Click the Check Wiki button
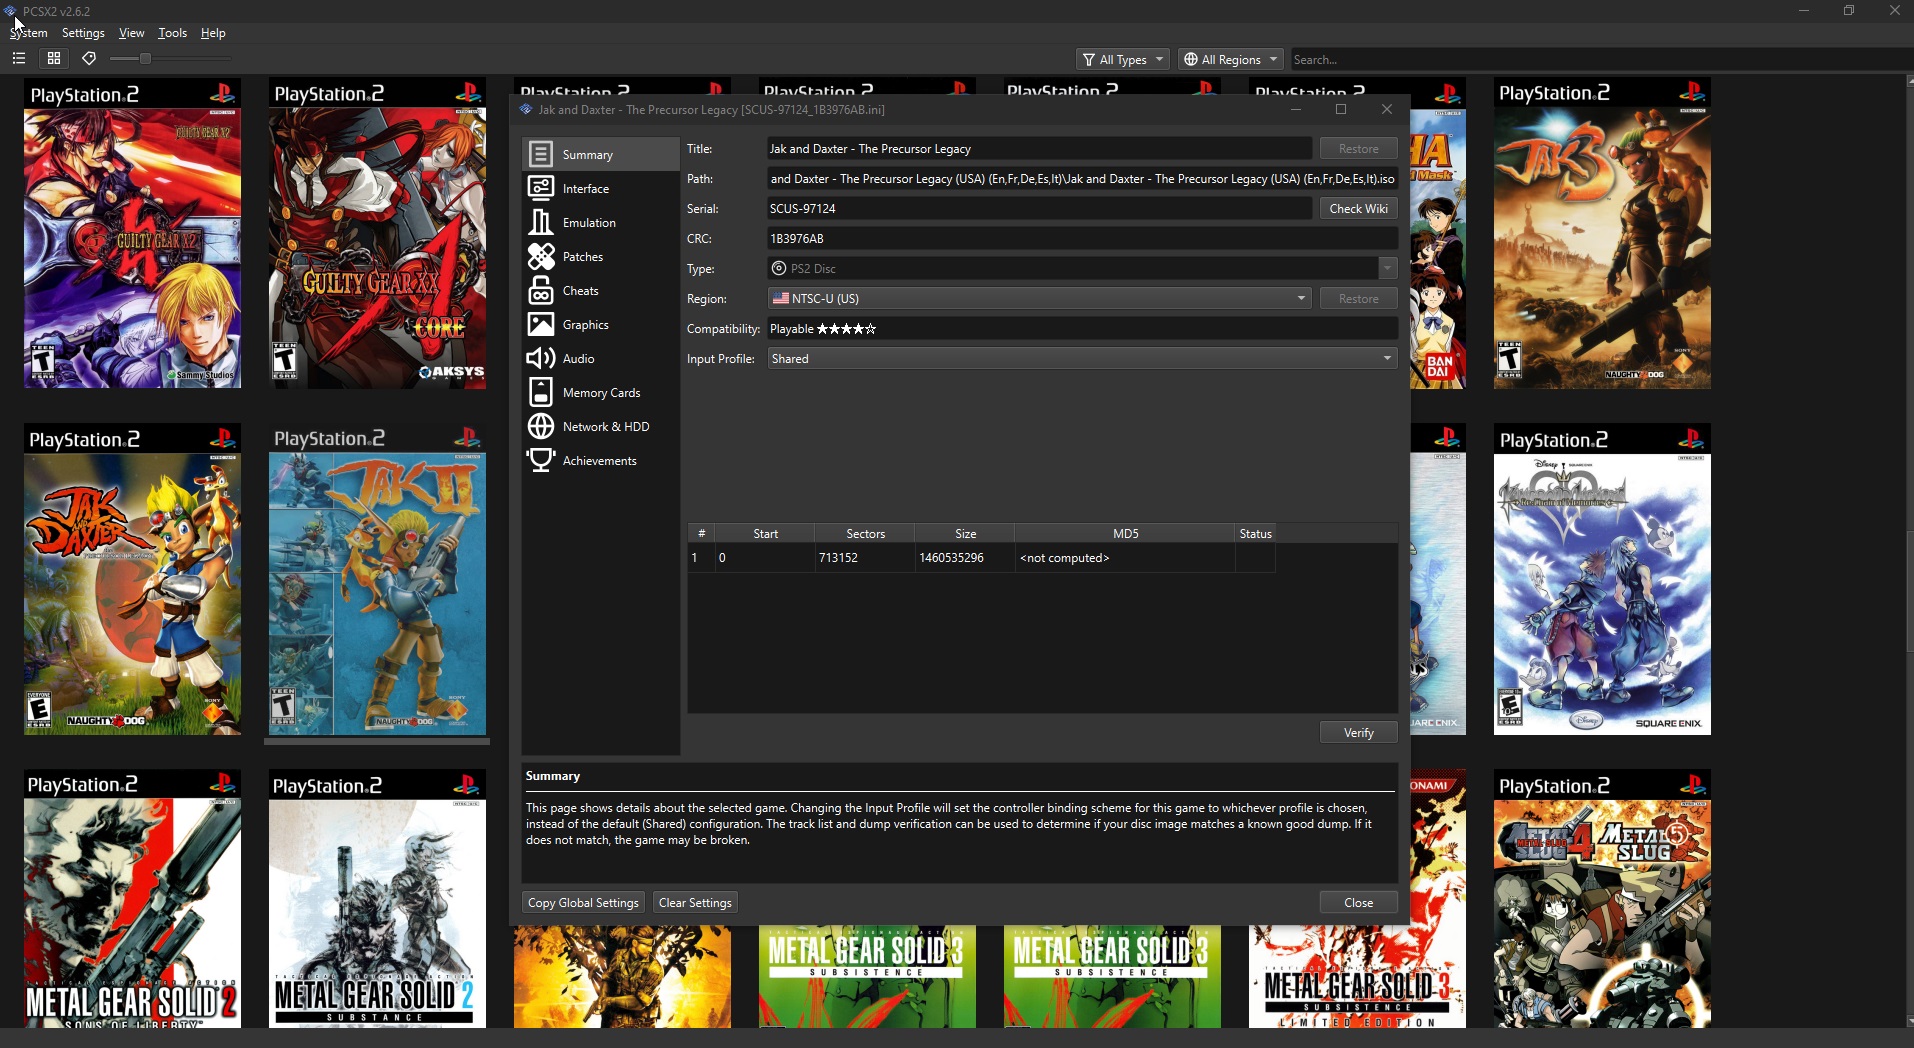 [1358, 208]
